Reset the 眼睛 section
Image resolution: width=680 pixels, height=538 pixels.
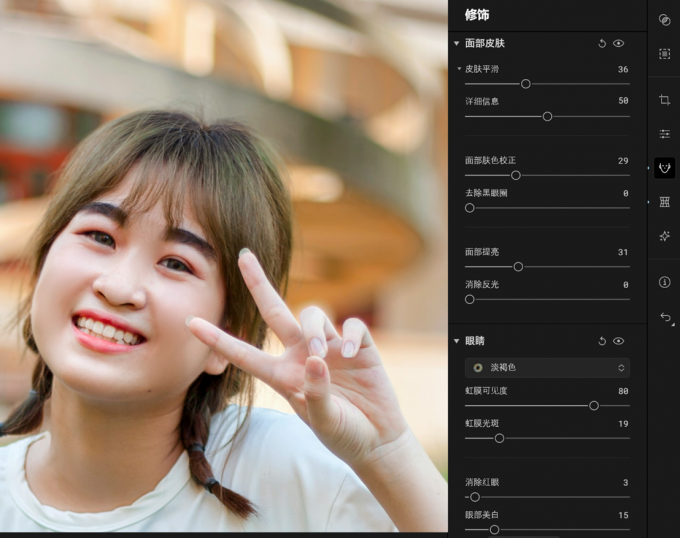click(602, 341)
